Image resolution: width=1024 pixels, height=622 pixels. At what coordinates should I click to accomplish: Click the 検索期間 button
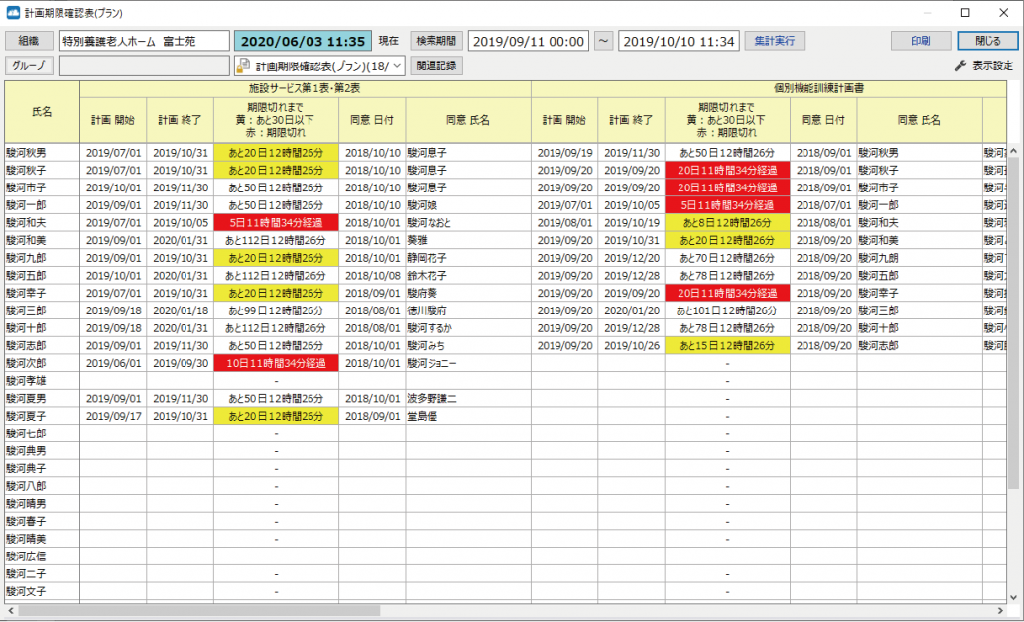436,41
